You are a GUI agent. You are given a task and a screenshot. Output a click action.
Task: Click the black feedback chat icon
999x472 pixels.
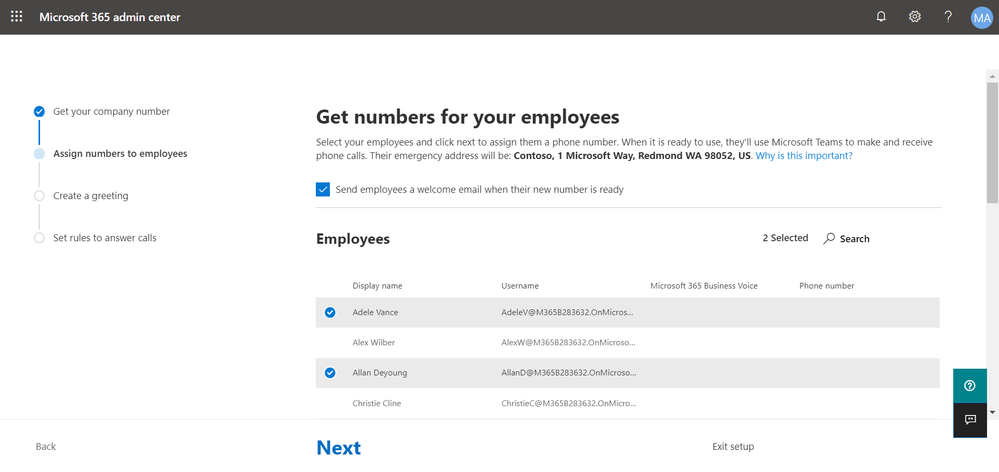[x=970, y=420]
